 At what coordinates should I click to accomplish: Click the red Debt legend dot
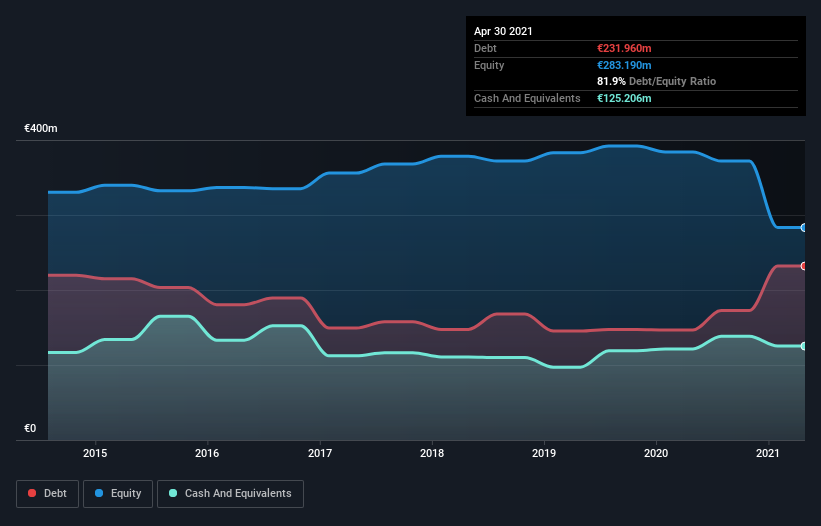(x=32, y=493)
